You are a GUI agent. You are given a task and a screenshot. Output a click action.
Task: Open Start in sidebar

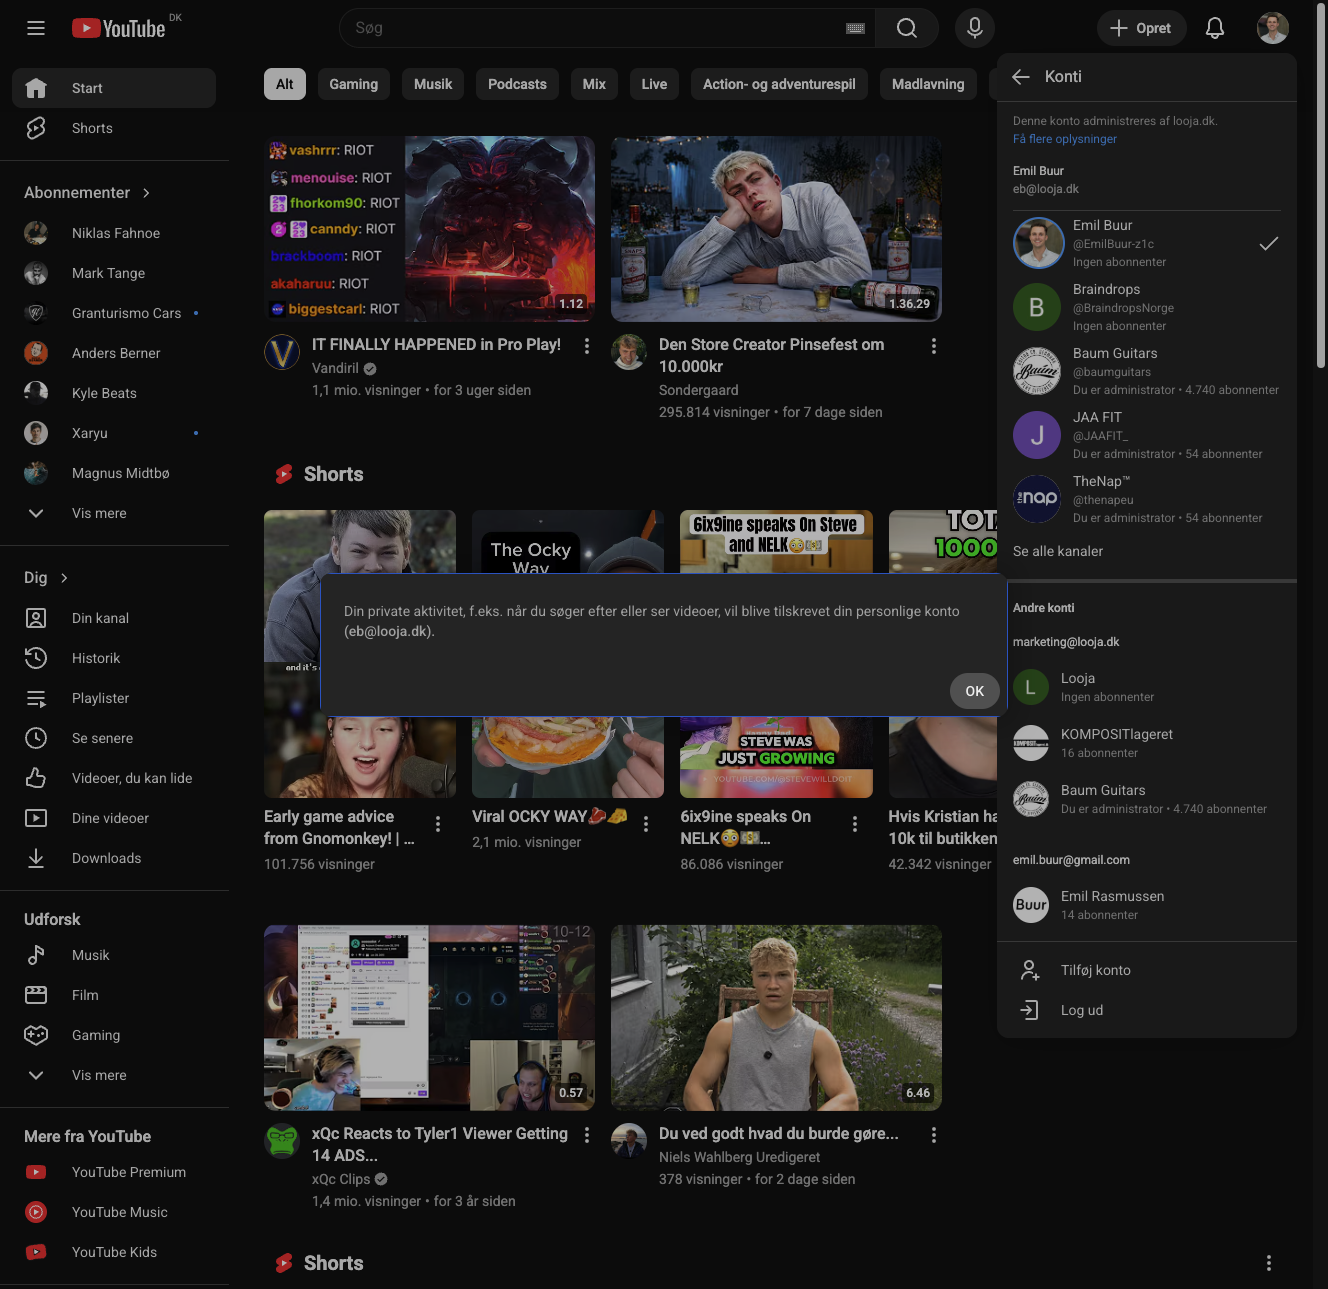(114, 88)
